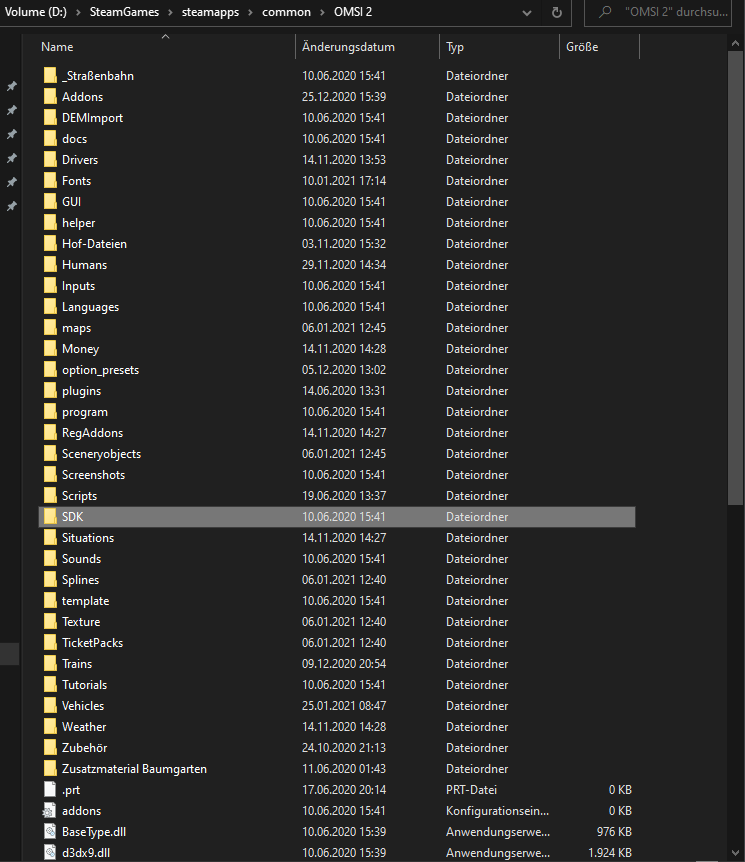
Task: Select the Vehicles folder icon
Action: tap(51, 706)
